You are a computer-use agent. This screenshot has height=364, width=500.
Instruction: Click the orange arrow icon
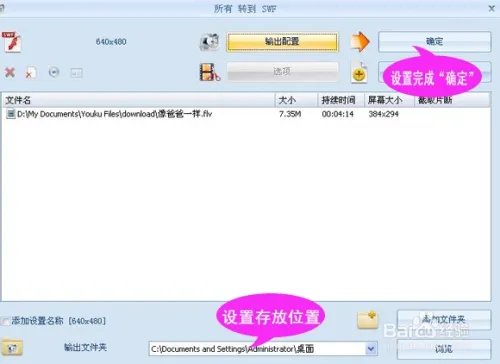[x=360, y=42]
